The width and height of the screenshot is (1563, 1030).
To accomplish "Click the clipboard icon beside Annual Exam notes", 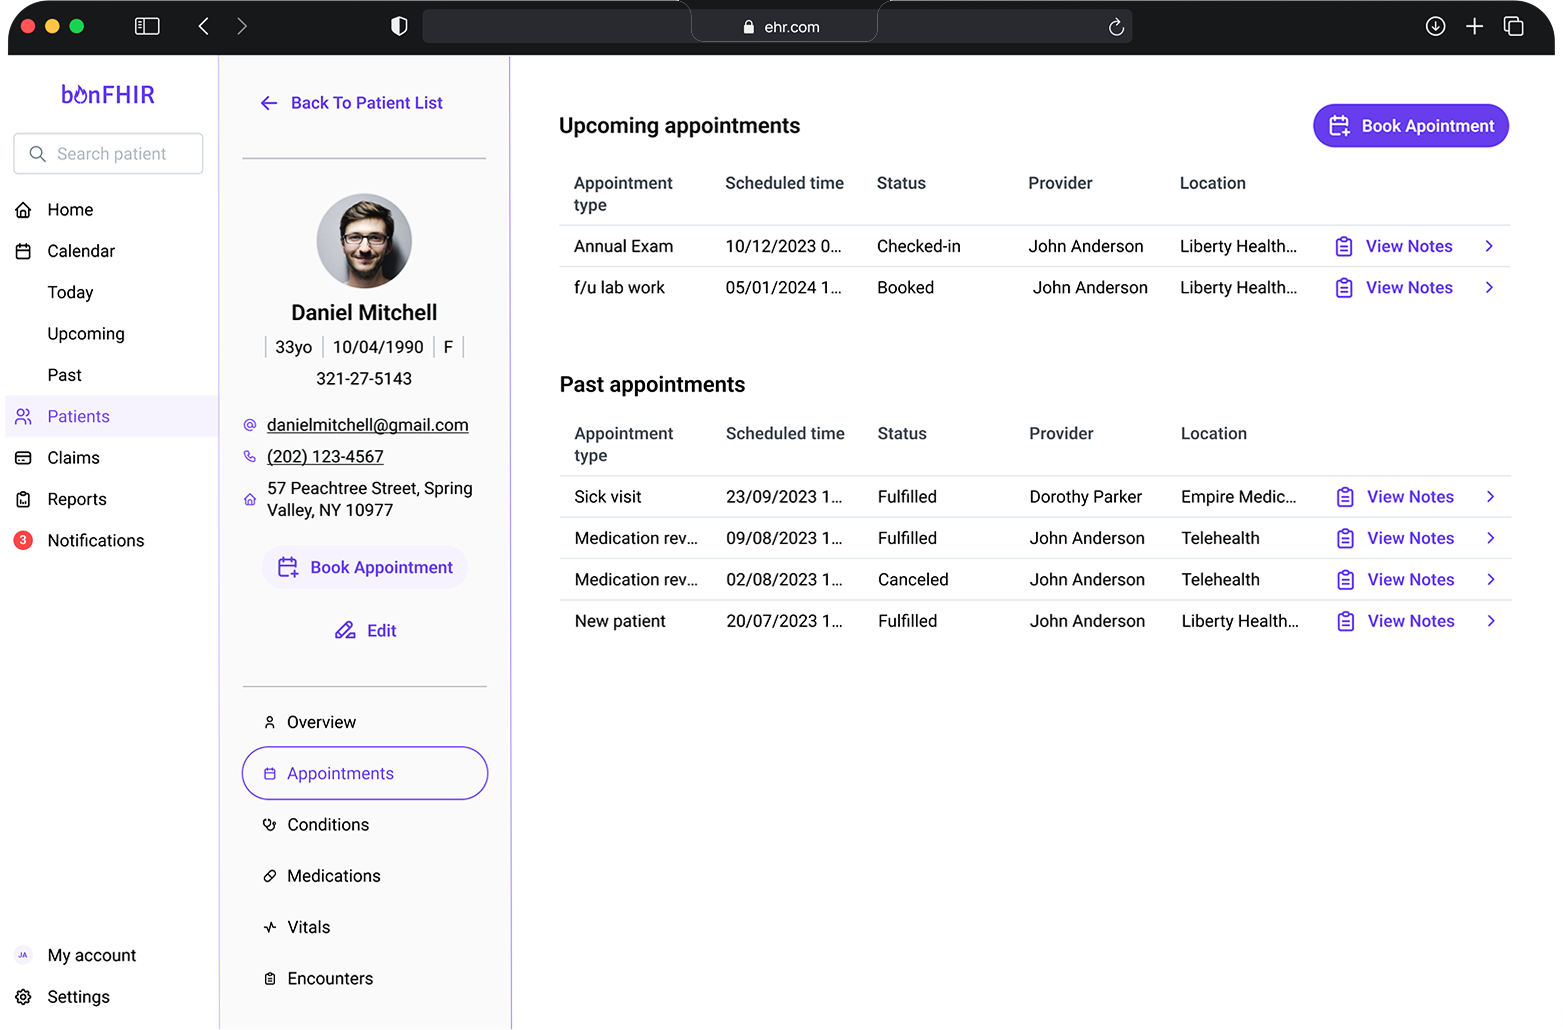I will pyautogui.click(x=1343, y=246).
